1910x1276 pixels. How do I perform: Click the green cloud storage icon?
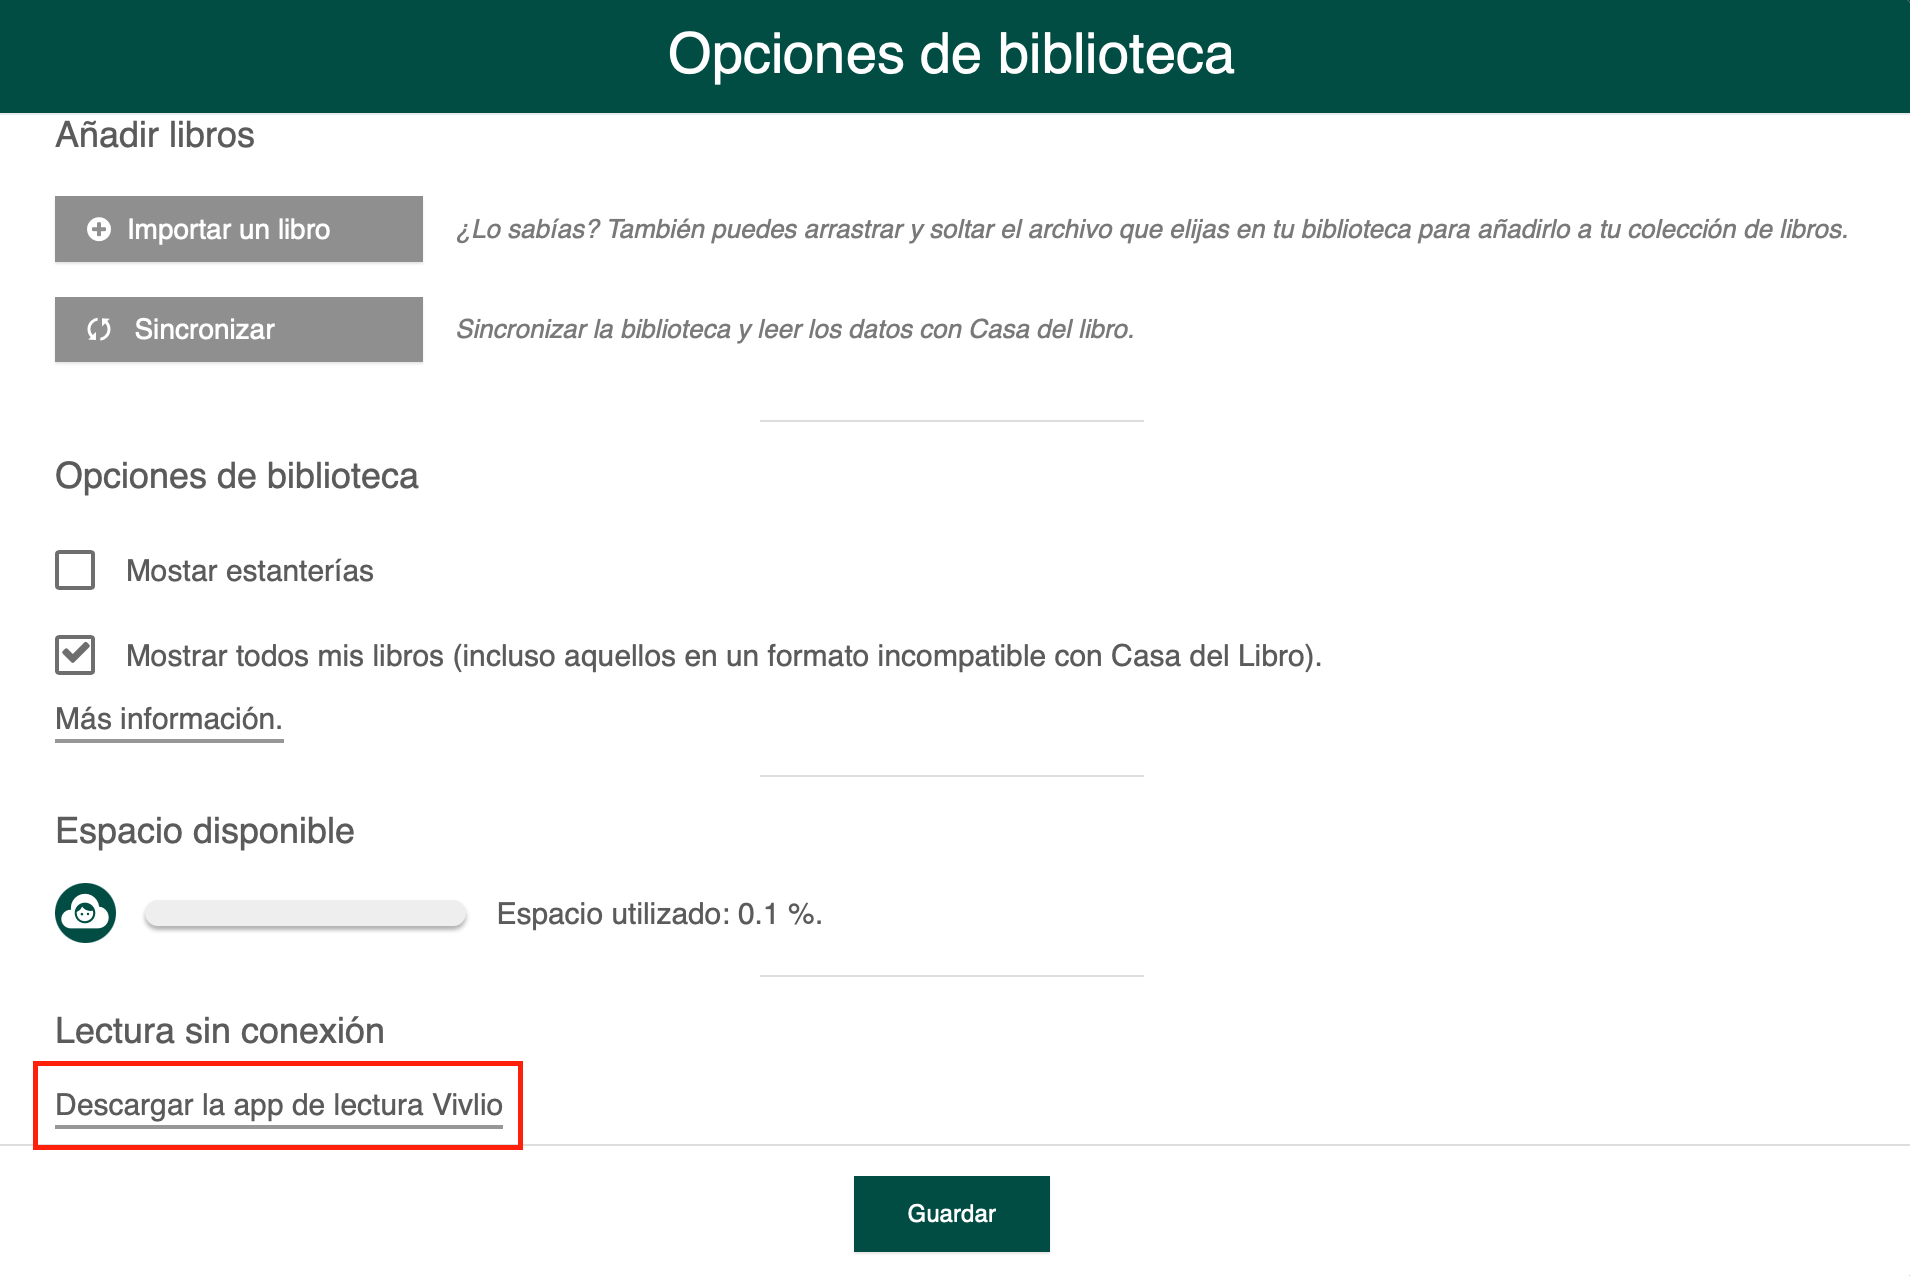85,913
